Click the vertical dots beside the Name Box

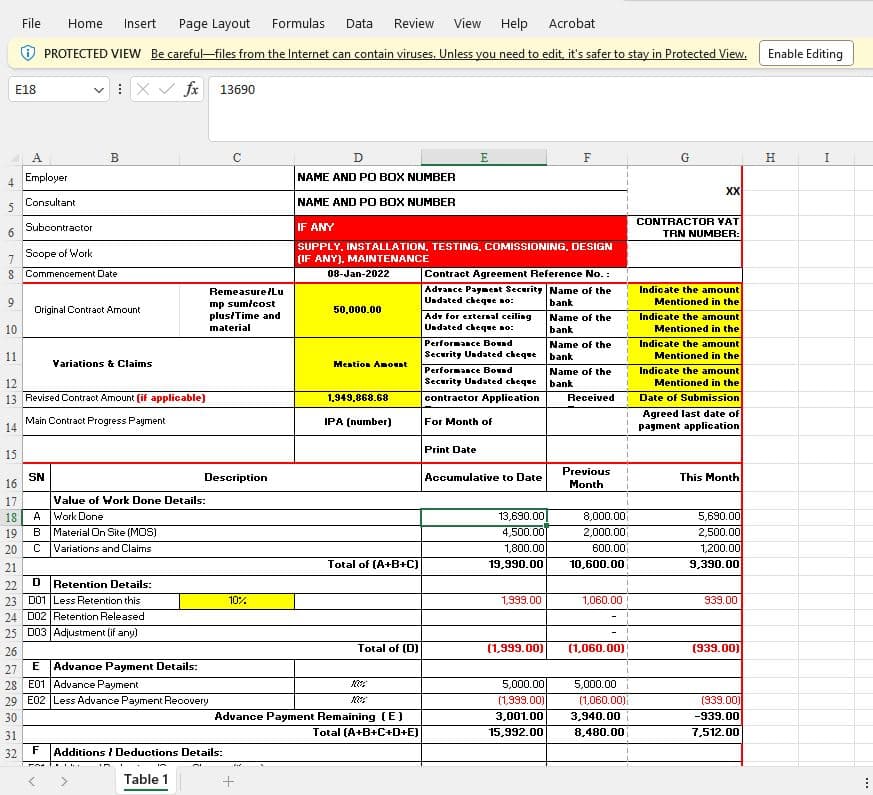120,89
